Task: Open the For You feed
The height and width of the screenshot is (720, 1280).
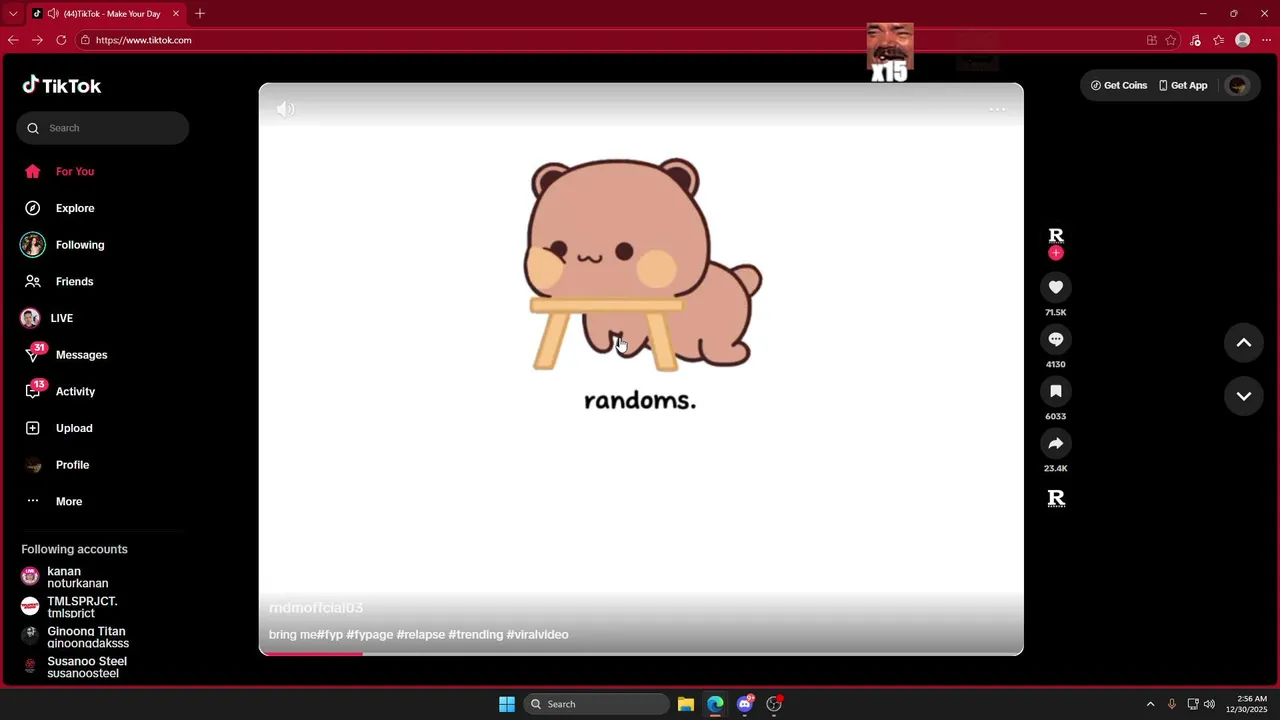Action: pos(60,172)
